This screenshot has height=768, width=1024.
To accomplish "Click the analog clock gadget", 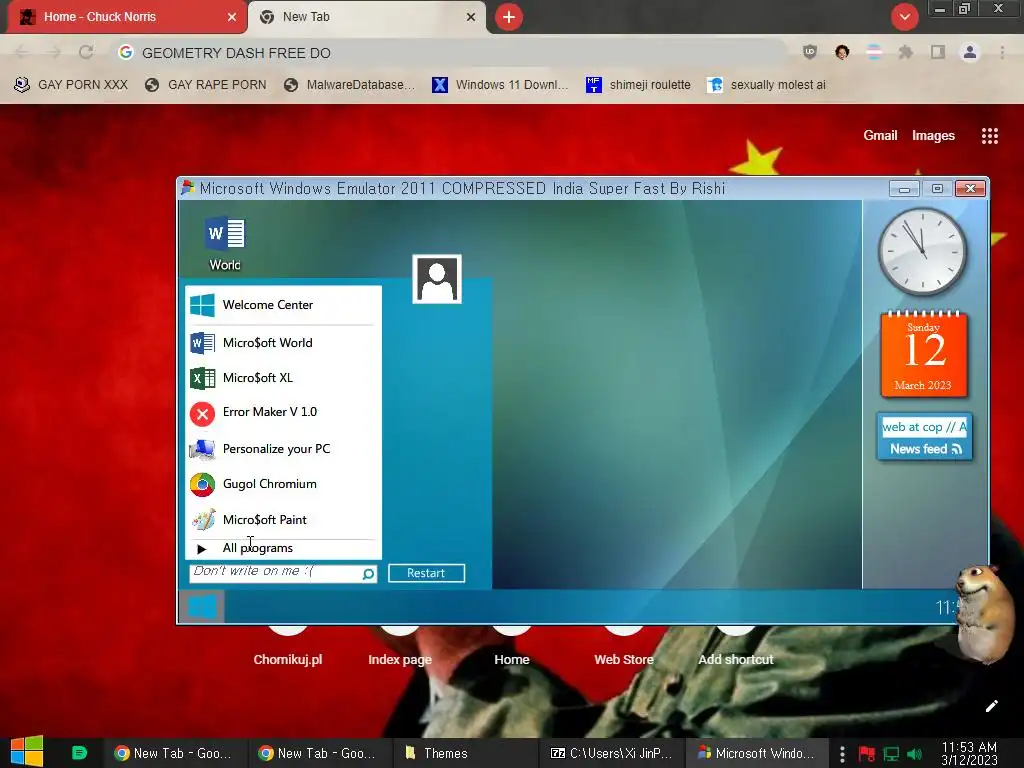I will [x=922, y=251].
